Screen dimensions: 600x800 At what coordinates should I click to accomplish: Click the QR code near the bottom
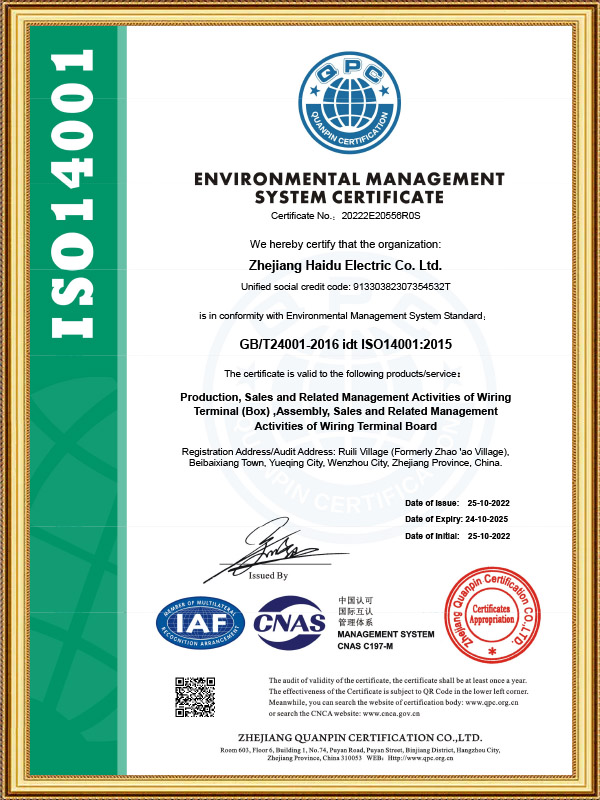195,697
